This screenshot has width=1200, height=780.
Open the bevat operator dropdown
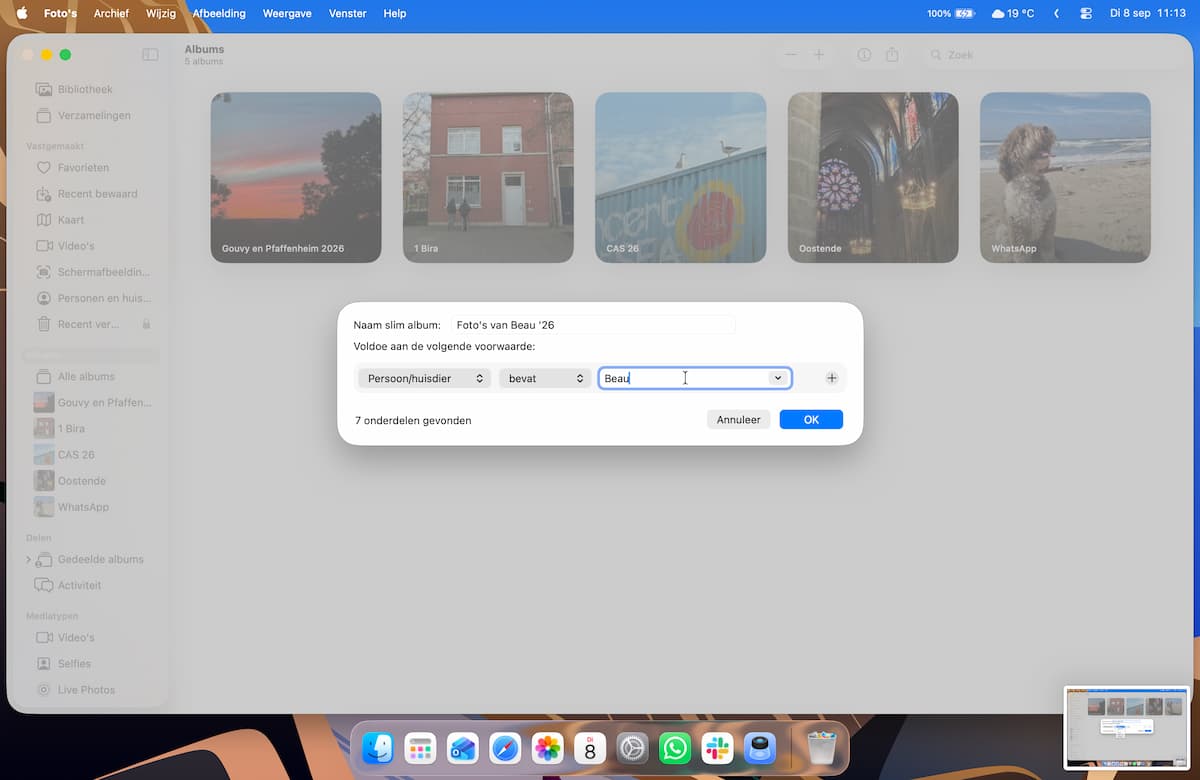coord(546,378)
